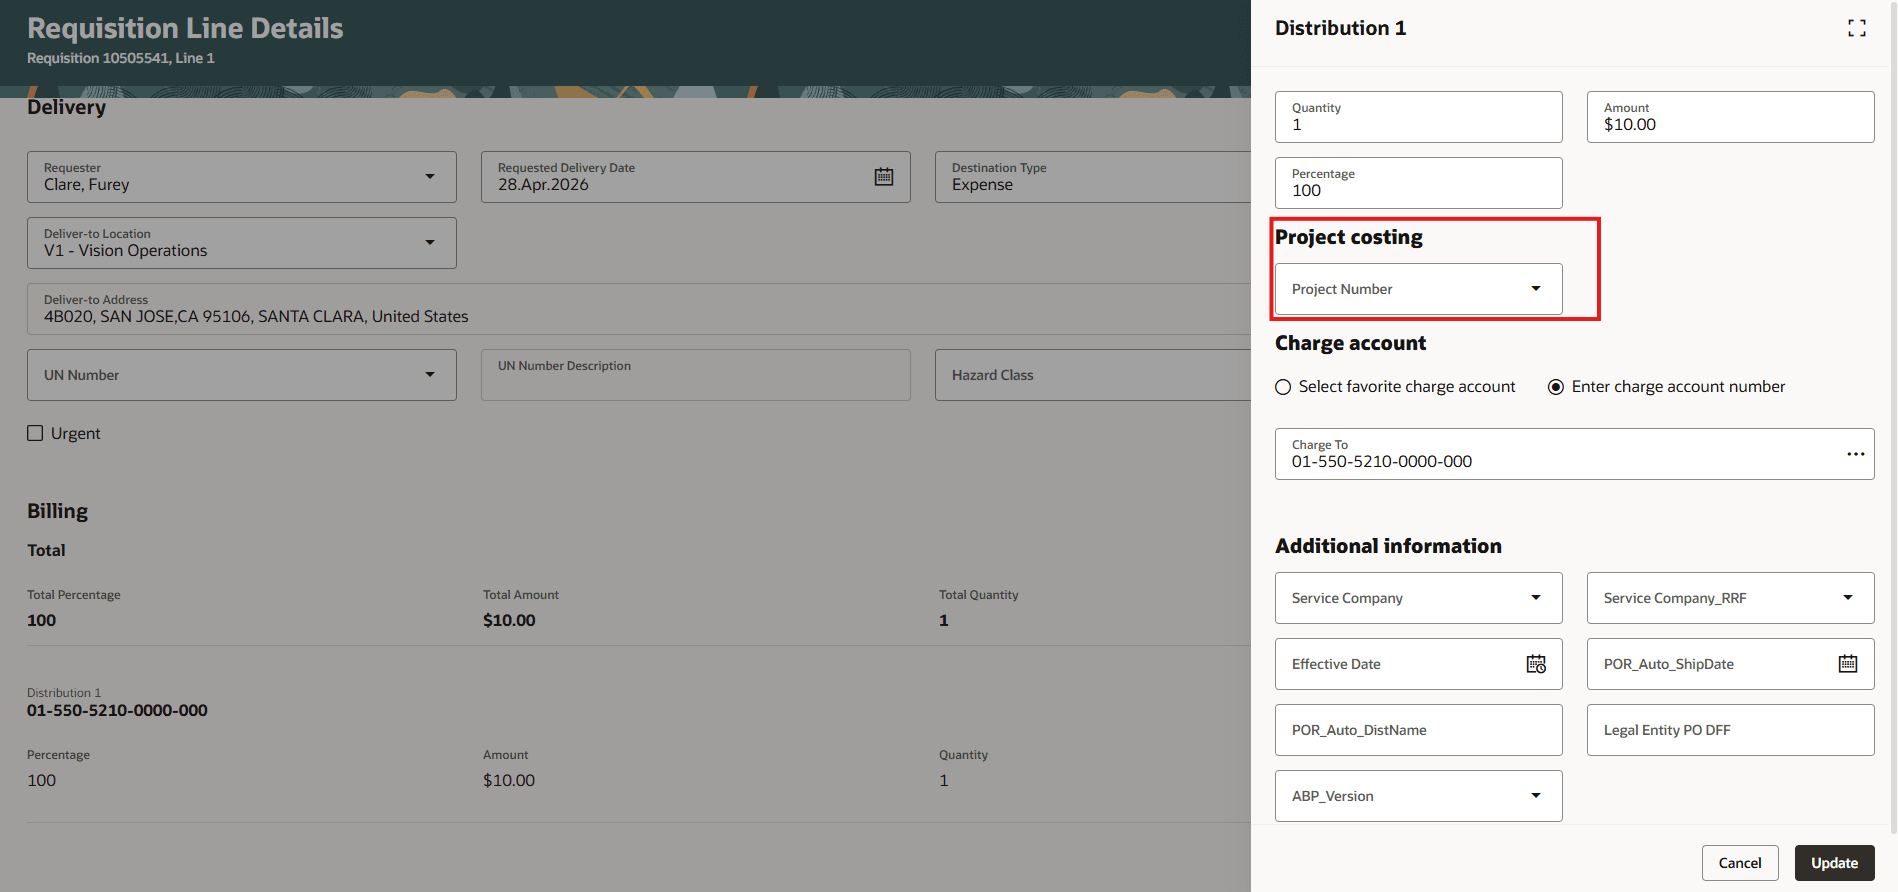Screen dimensions: 1898x892
Task: Click the Billing section heading
Action: (57, 511)
